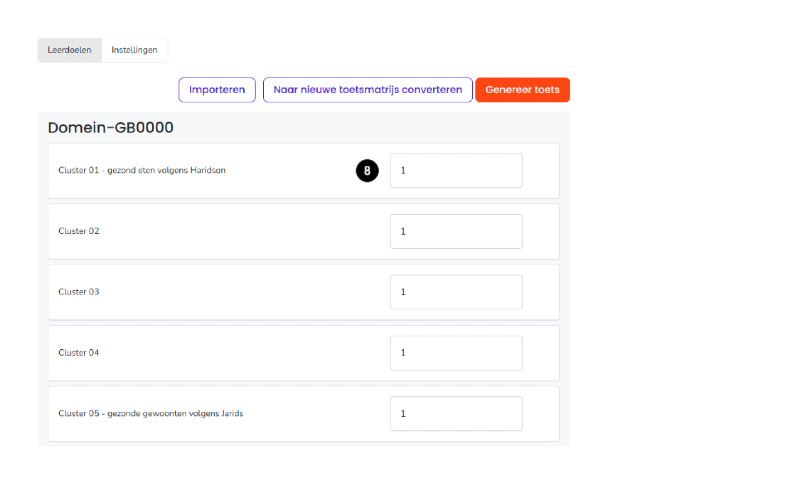Select the Cluster 01 name text

tap(79, 170)
